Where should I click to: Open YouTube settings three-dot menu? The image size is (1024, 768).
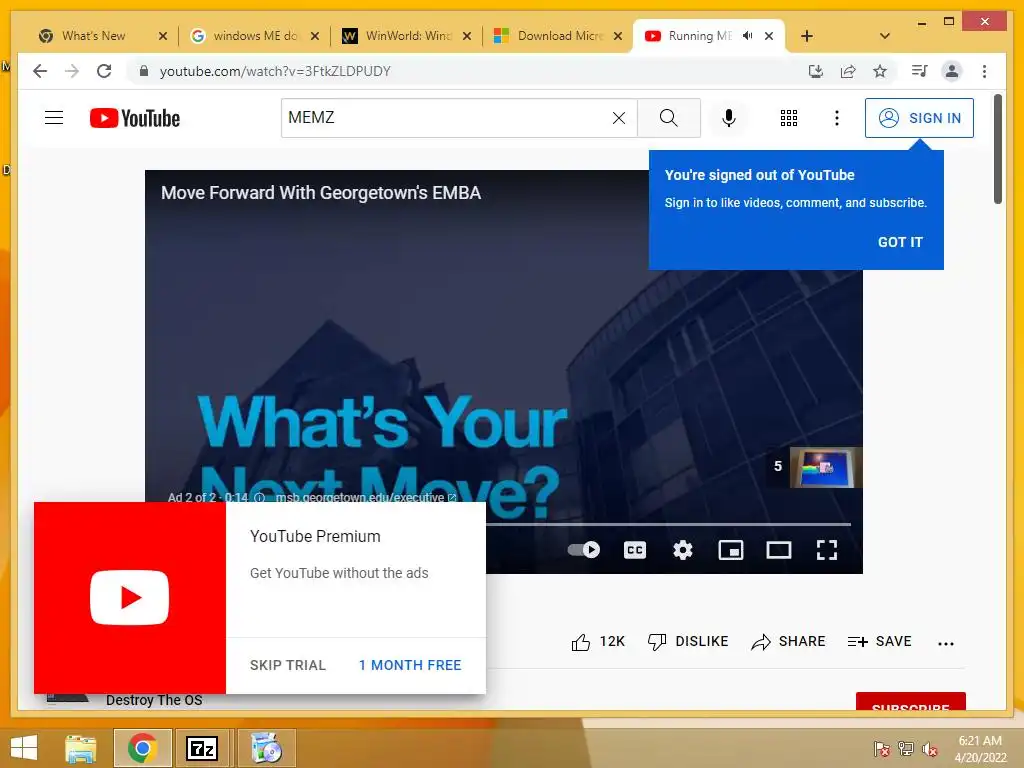pyautogui.click(x=837, y=118)
